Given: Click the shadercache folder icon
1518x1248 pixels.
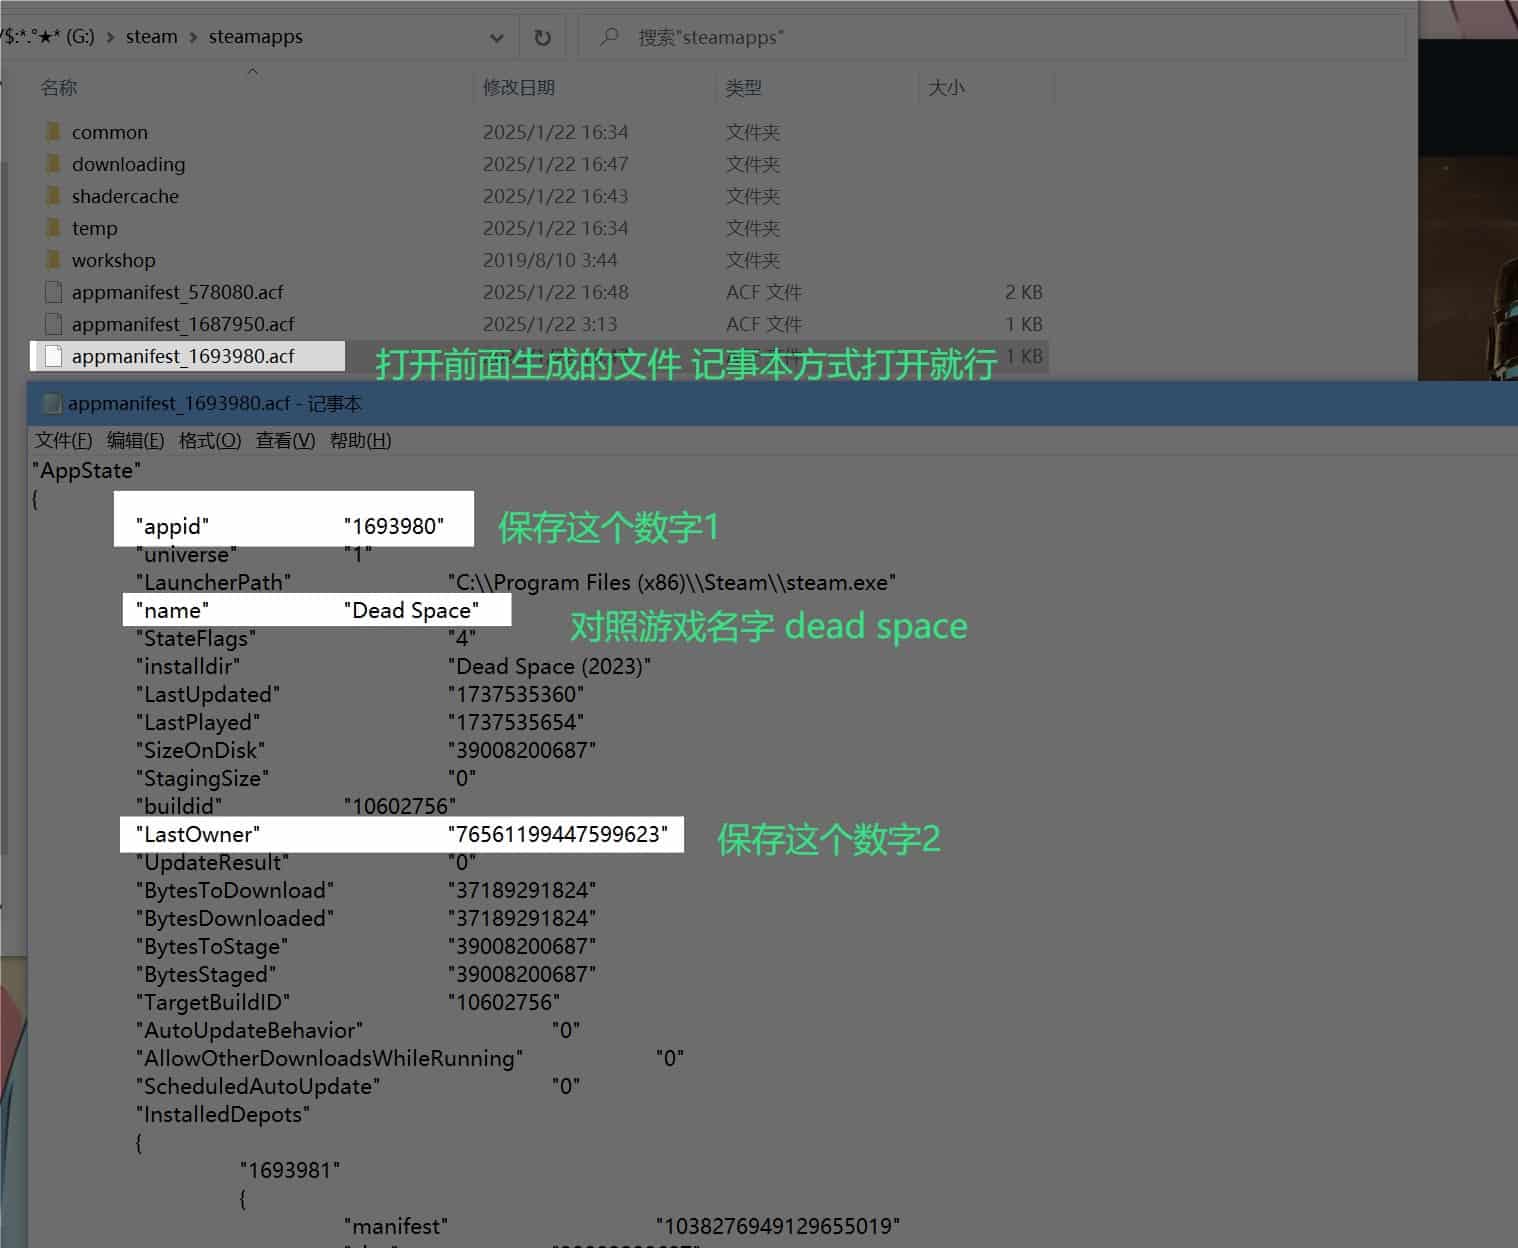Looking at the screenshot, I should [54, 196].
